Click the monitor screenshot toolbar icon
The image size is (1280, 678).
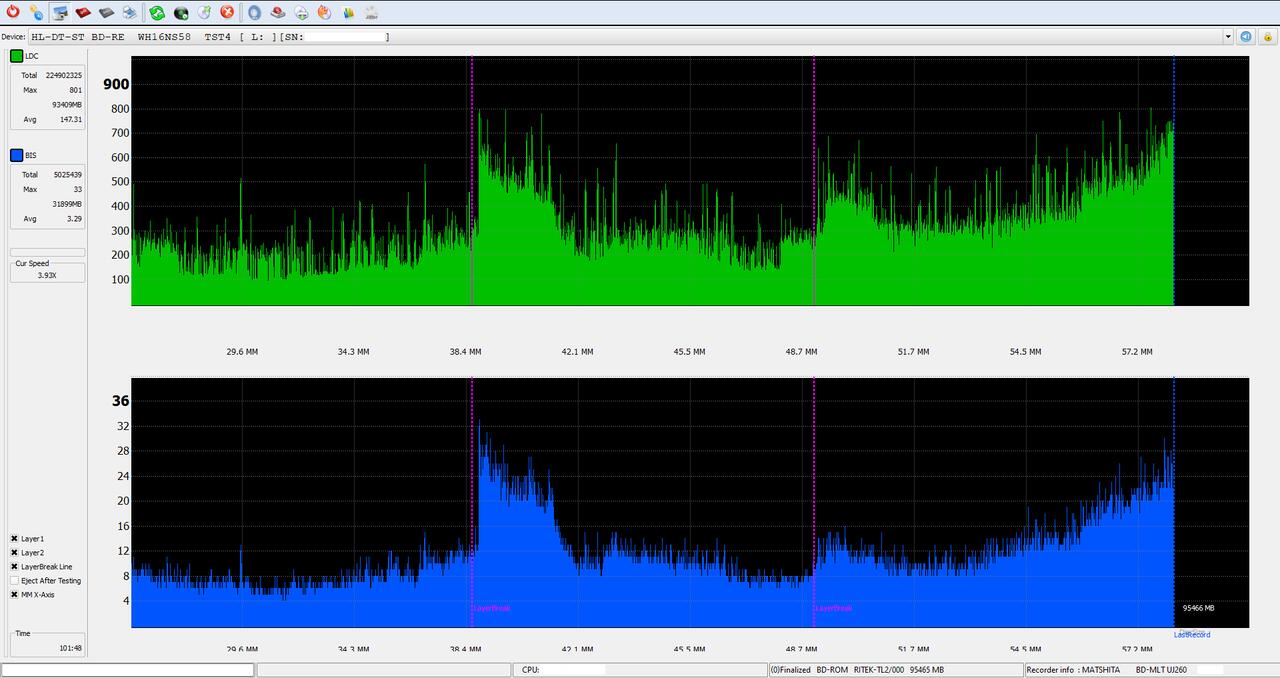60,12
